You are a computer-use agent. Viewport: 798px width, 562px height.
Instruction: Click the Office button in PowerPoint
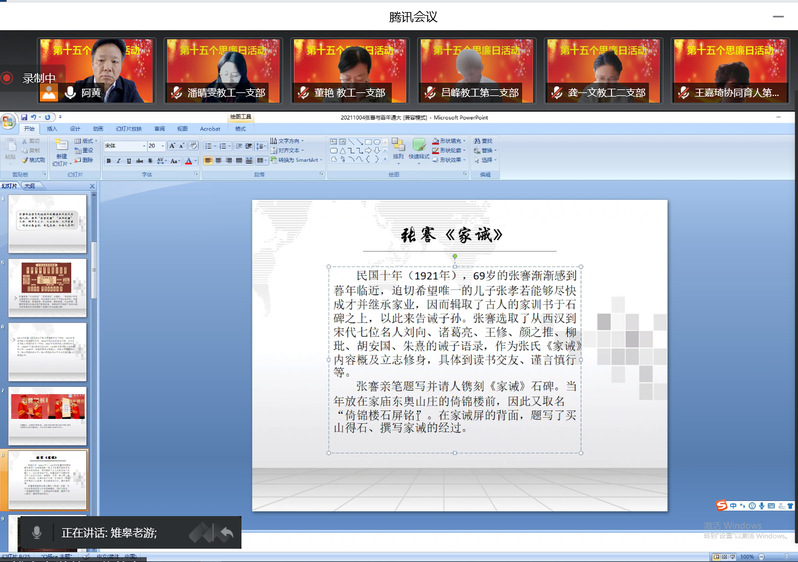tap(8, 122)
